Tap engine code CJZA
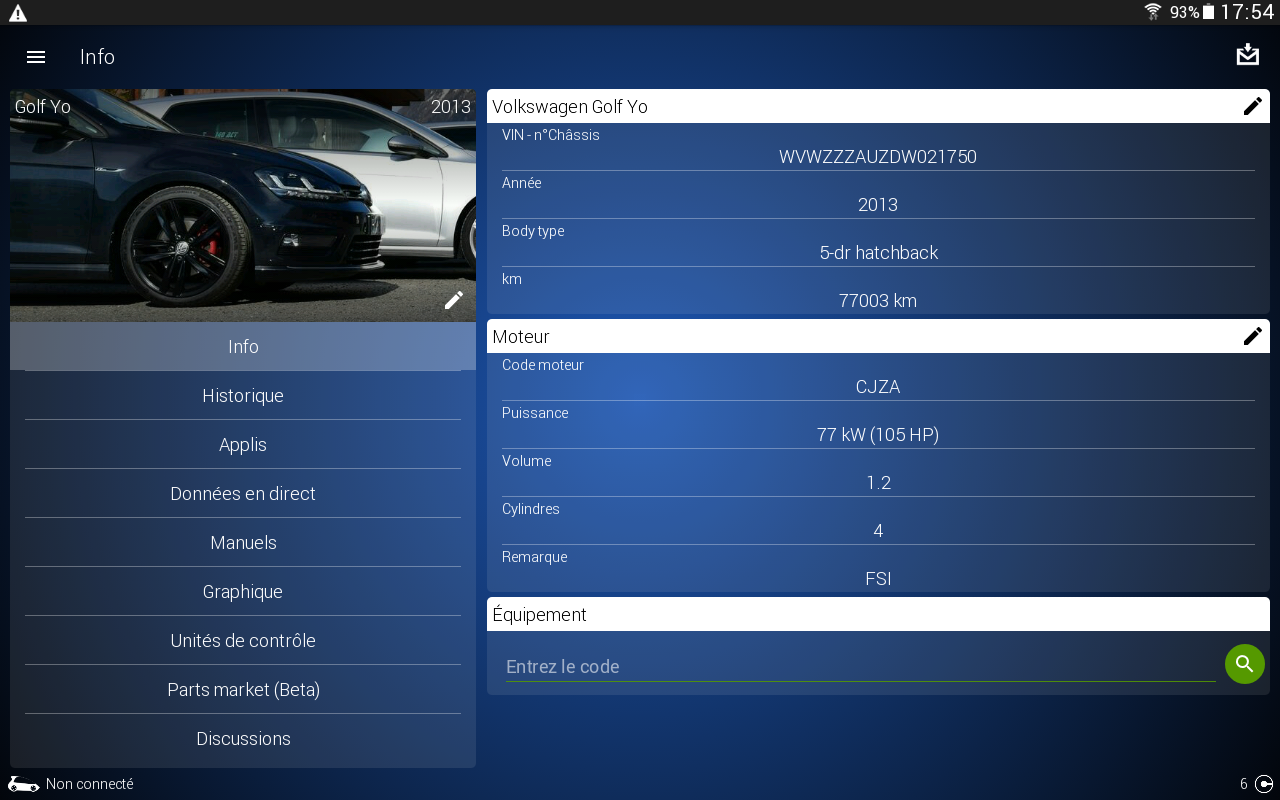The height and width of the screenshot is (800, 1280). (878, 387)
